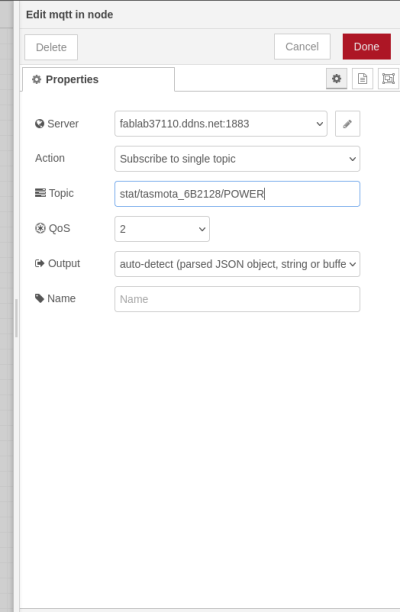Click the Cancel button
Viewport: 400px width, 612px height.
coord(302,47)
